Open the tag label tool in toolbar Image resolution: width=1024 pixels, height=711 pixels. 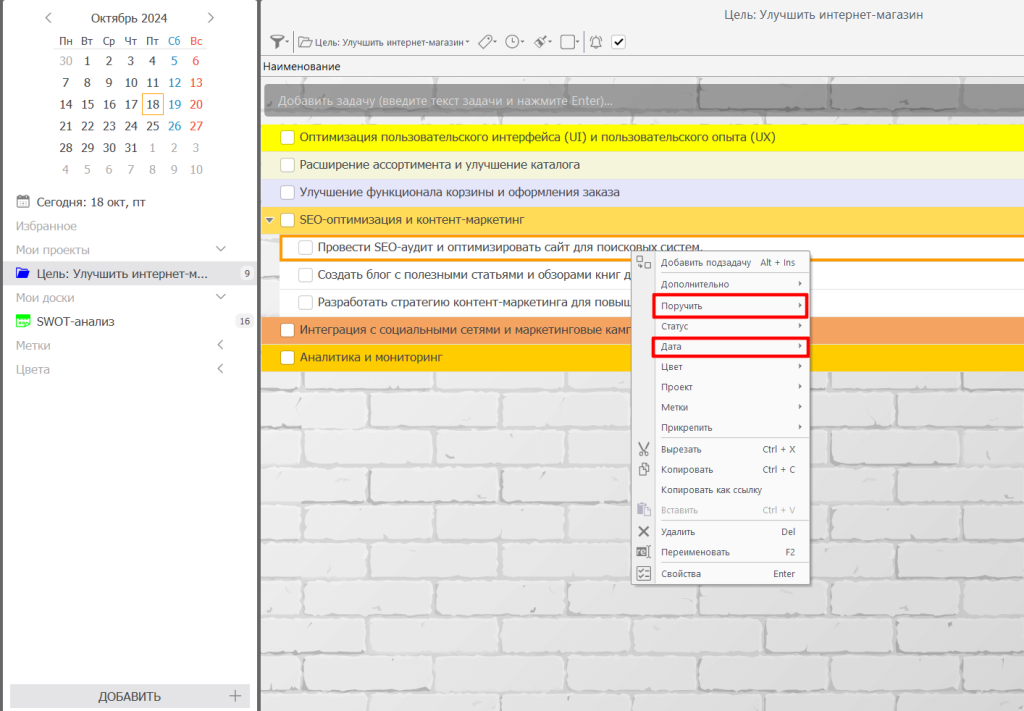[486, 42]
